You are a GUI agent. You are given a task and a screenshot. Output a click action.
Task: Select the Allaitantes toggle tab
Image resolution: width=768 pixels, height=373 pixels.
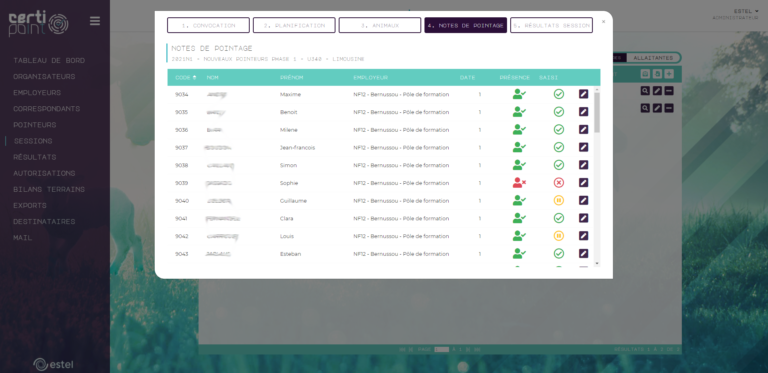coord(653,58)
